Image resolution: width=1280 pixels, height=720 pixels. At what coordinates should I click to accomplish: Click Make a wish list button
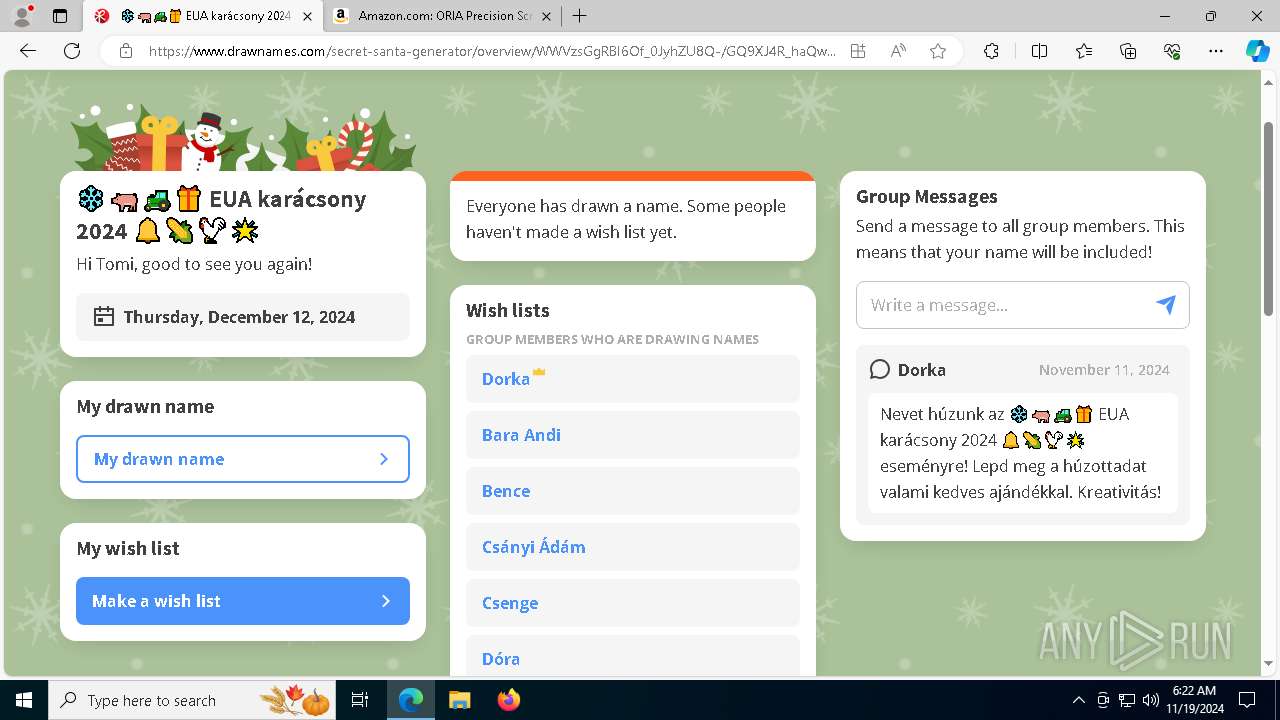coord(243,601)
